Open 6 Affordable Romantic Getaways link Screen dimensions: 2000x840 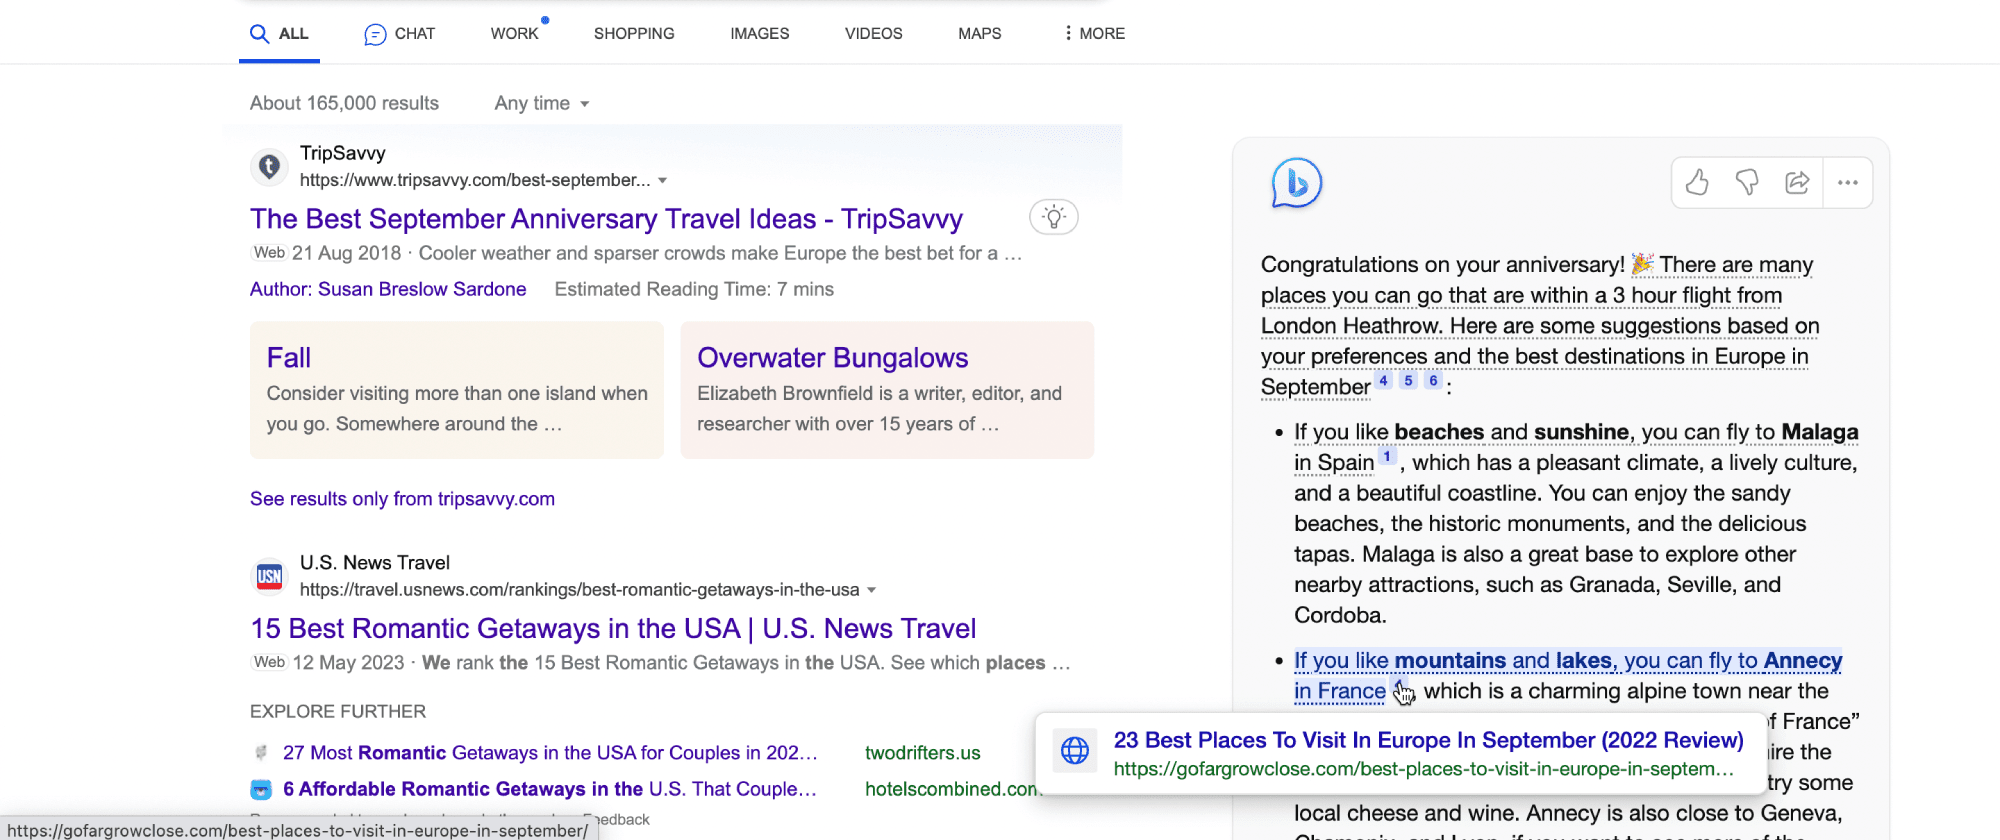pyautogui.click(x=550, y=789)
